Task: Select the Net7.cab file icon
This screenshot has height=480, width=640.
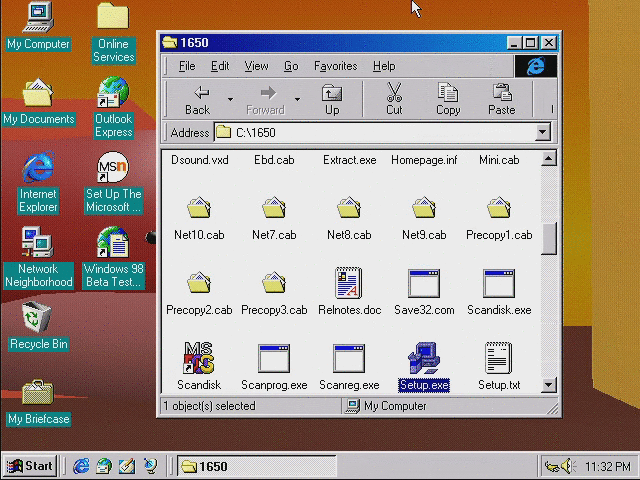Action: pos(274,207)
